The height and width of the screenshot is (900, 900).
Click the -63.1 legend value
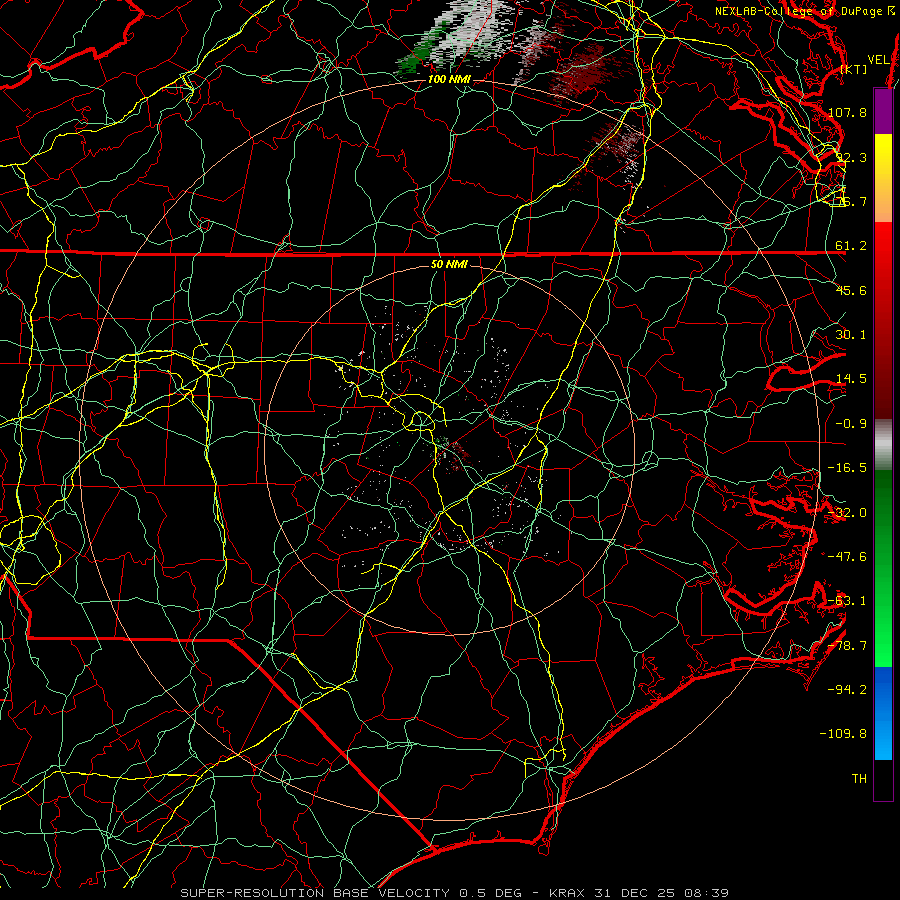pyautogui.click(x=847, y=601)
